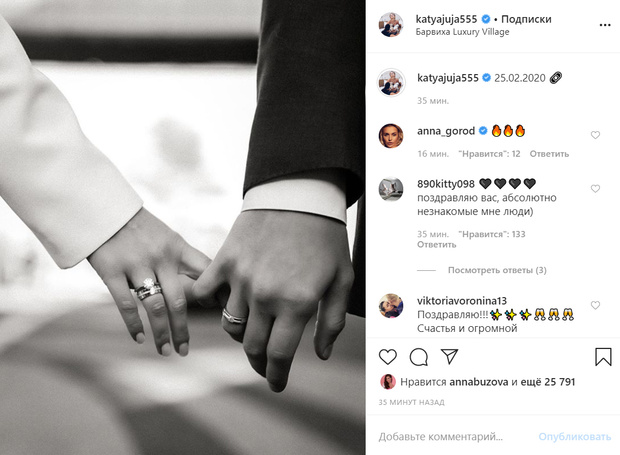The height and width of the screenshot is (455, 620).
Task: Open annabuzova profile from likes line
Action: (478, 382)
